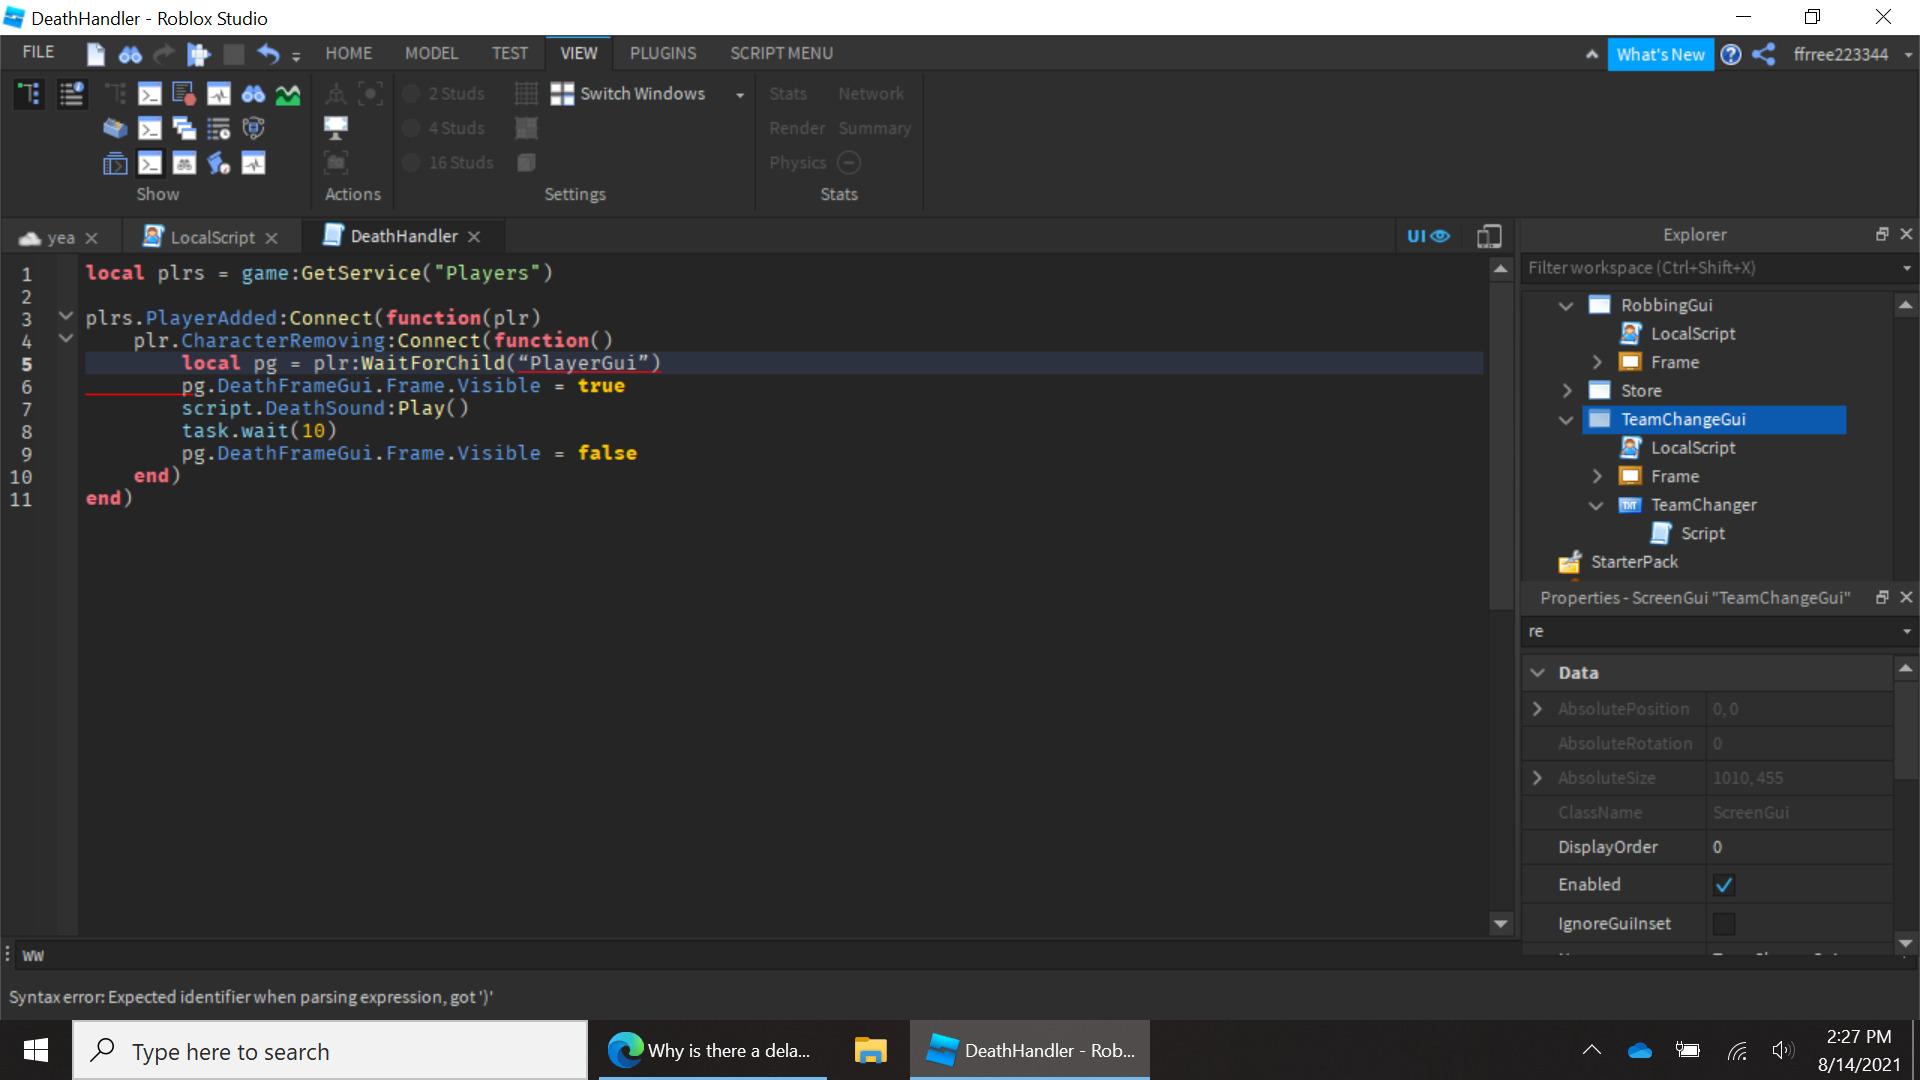Click the Share icon next to username
This screenshot has width=1920, height=1080.
(1764, 54)
